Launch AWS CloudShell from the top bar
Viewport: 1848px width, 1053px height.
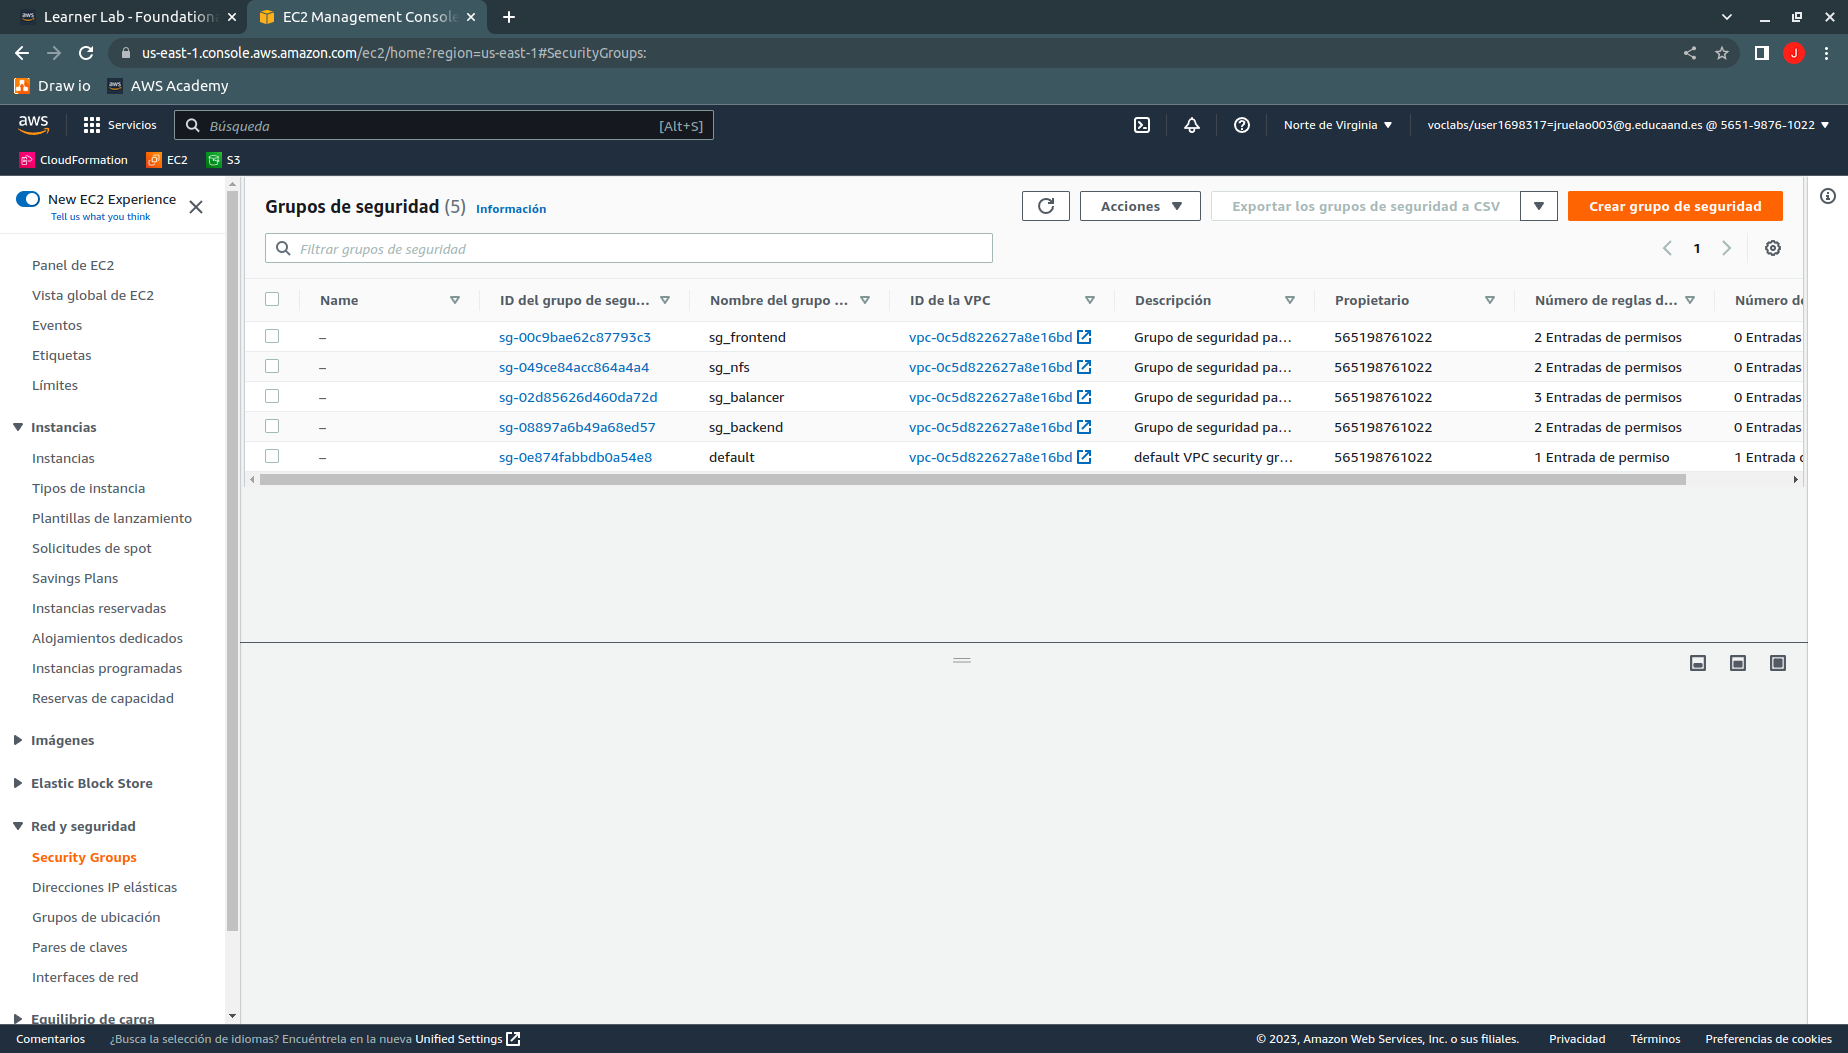(x=1141, y=125)
